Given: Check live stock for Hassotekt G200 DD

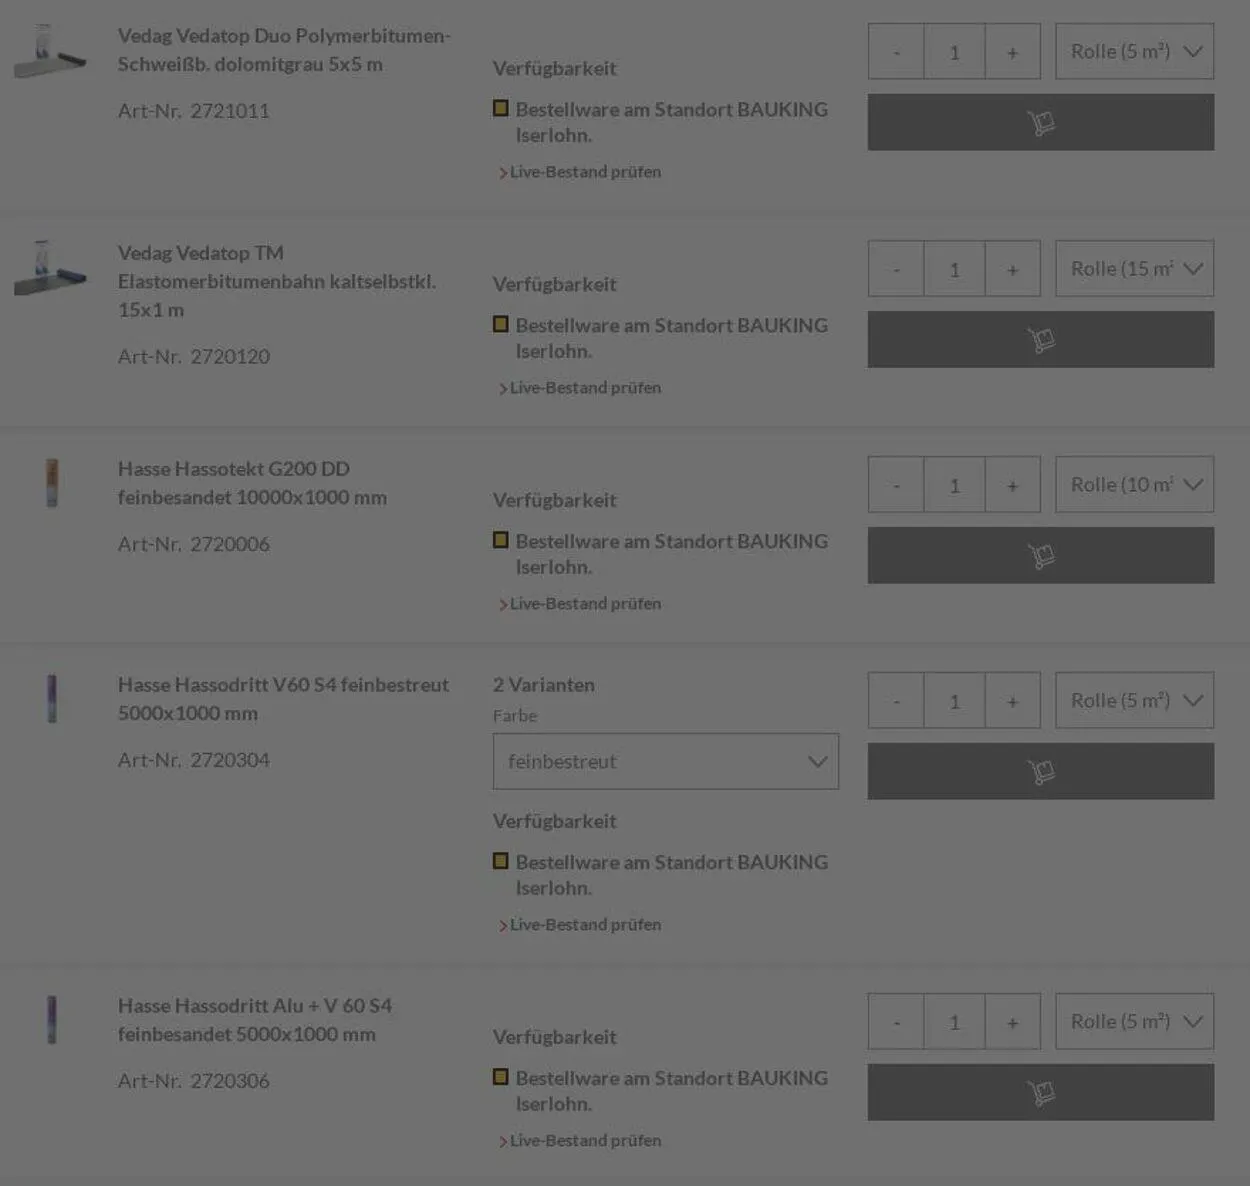Looking at the screenshot, I should (585, 604).
